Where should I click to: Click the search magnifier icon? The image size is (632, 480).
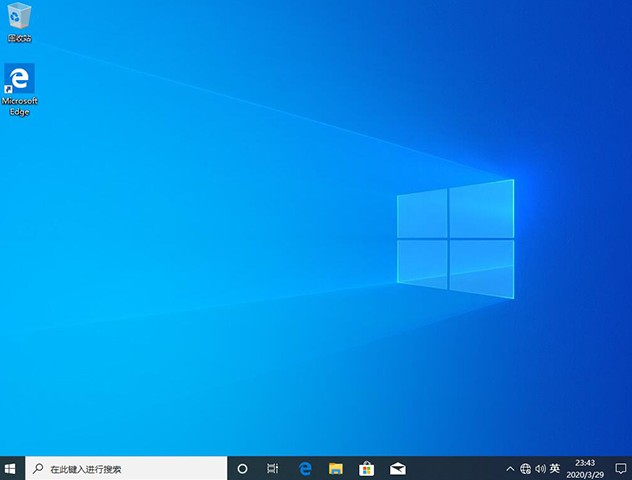[x=38, y=468]
